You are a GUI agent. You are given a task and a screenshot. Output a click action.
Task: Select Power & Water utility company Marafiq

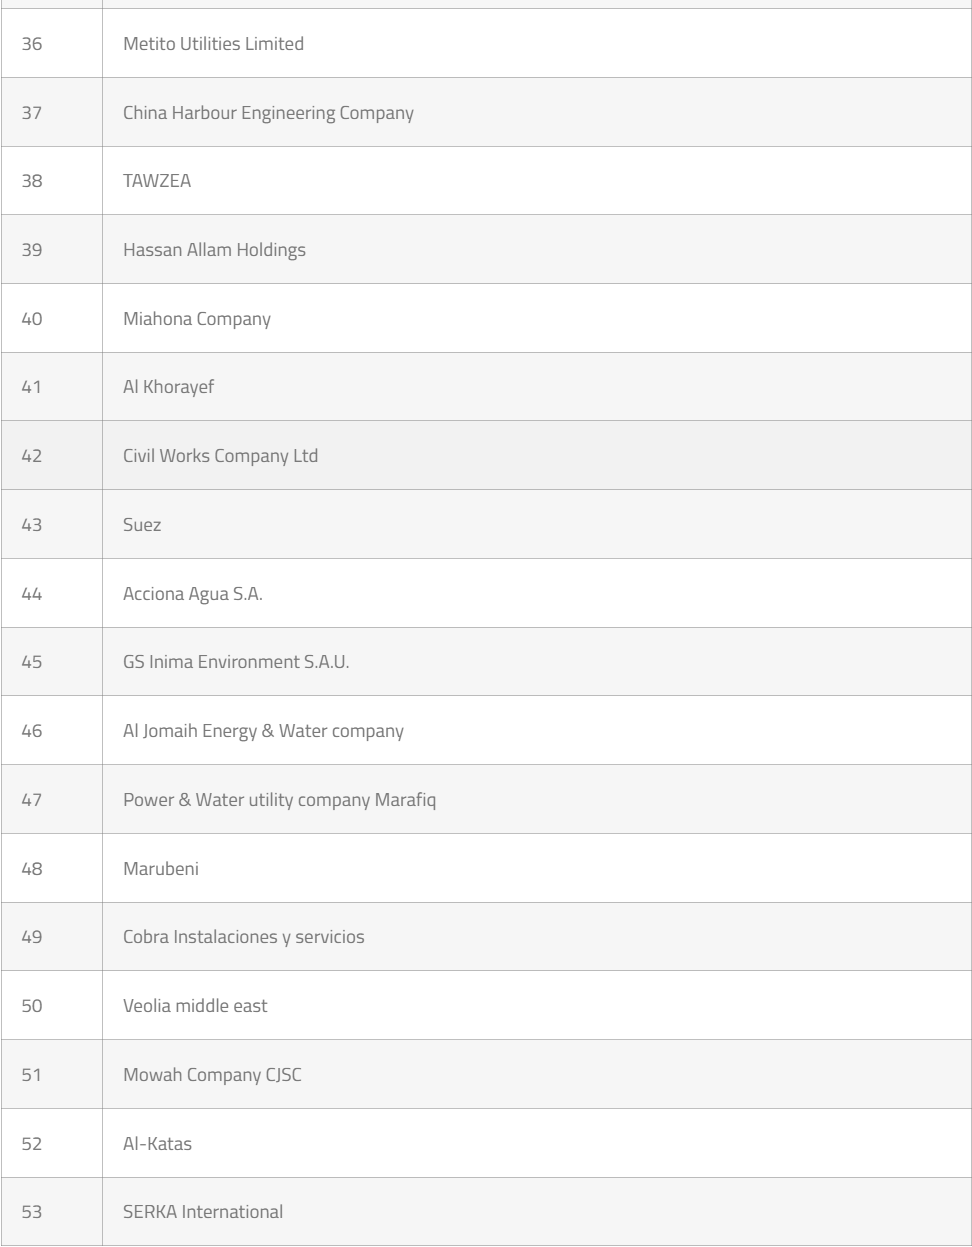280,800
